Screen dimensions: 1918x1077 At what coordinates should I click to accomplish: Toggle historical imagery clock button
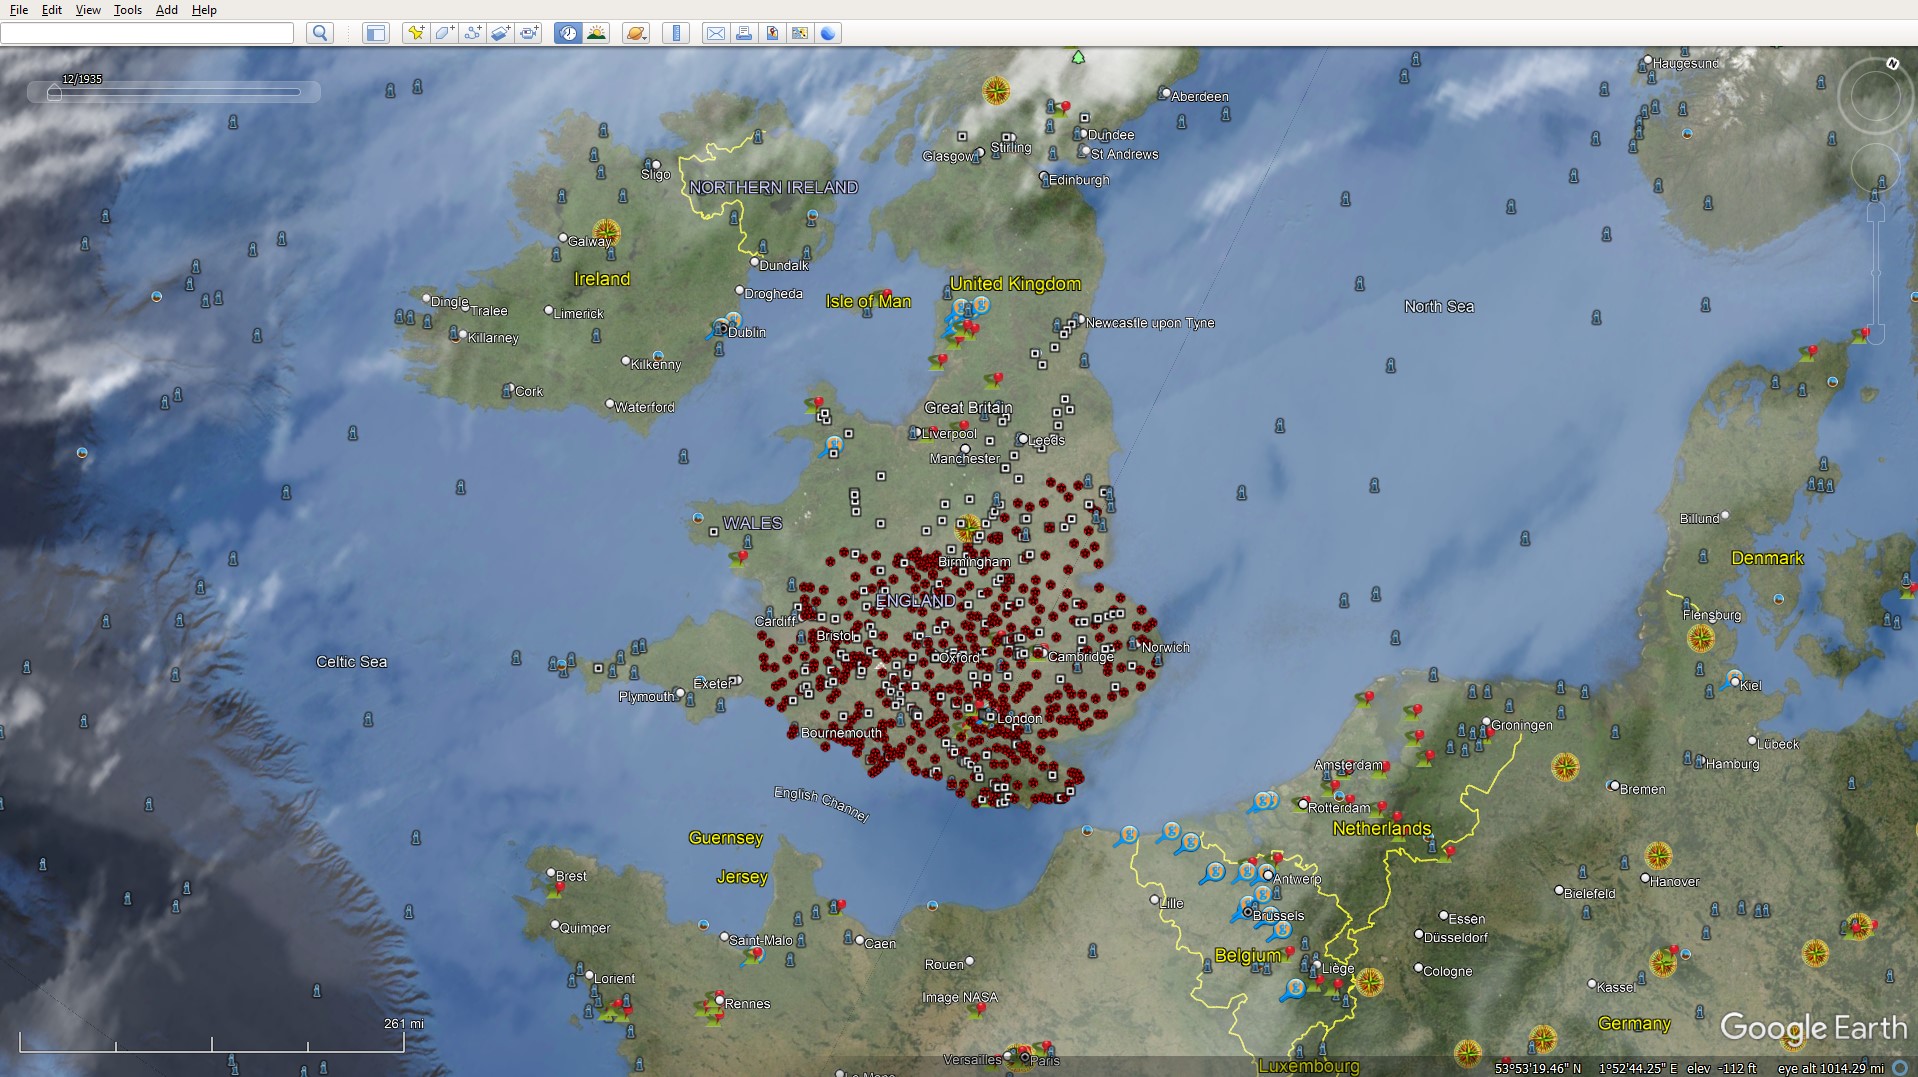[568, 33]
